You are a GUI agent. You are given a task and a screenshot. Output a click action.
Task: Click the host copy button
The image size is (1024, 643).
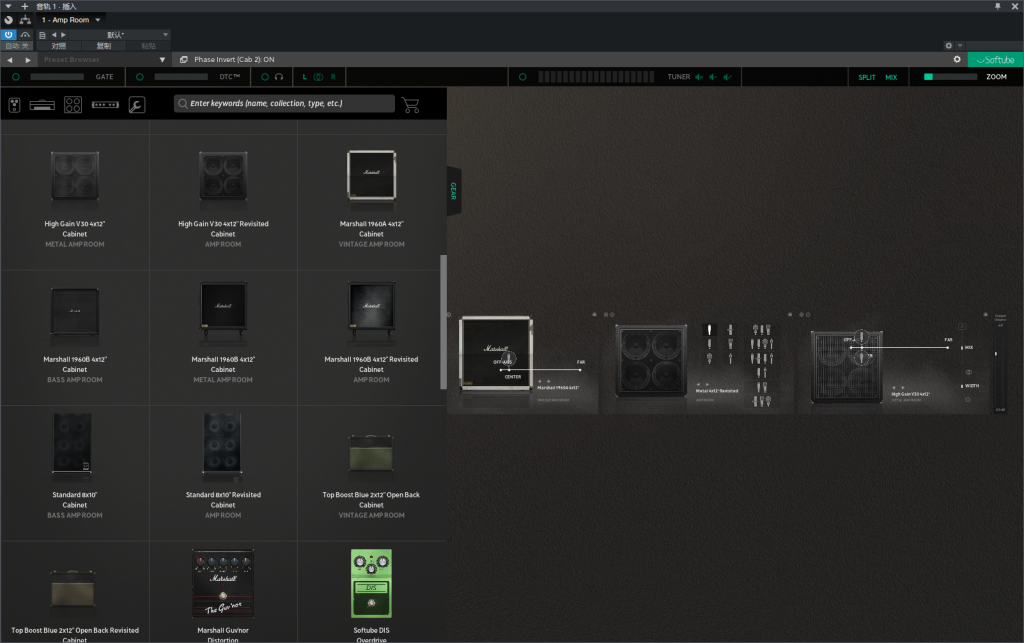point(104,46)
